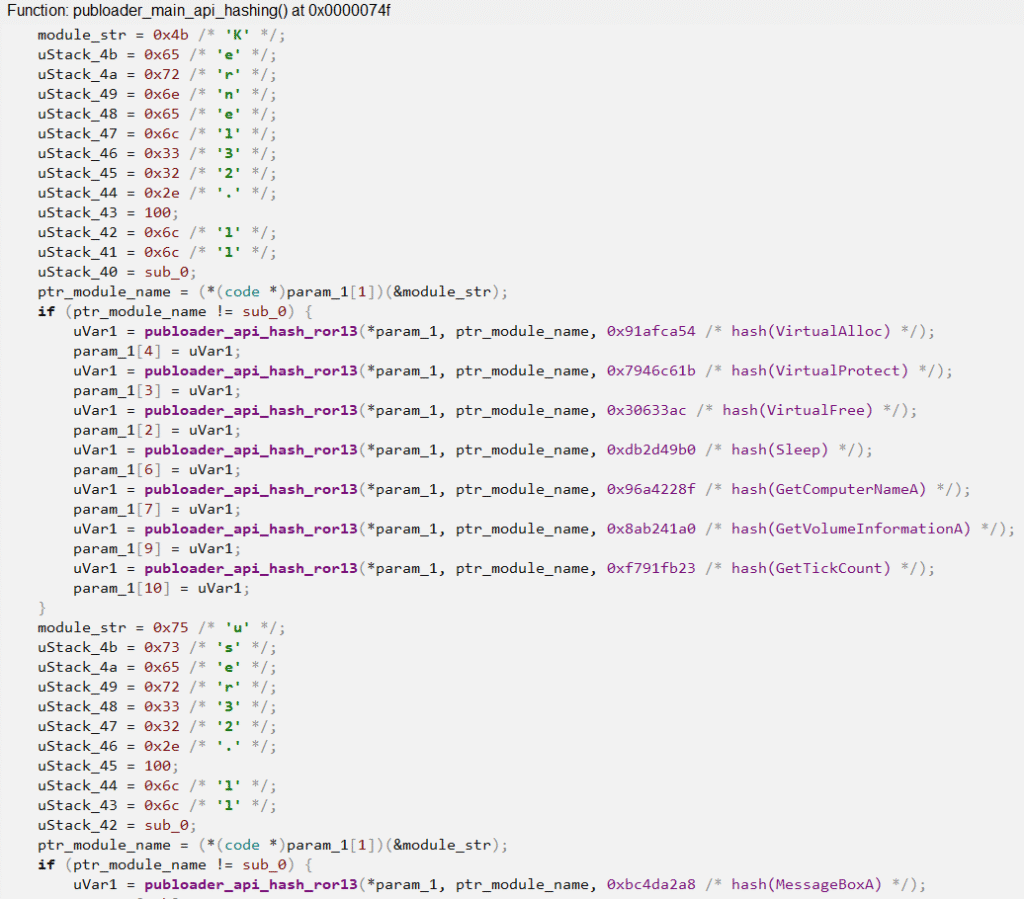1024x899 pixels.
Task: Click the hash(VirtualAlloc) comment
Action: [x=818, y=331]
